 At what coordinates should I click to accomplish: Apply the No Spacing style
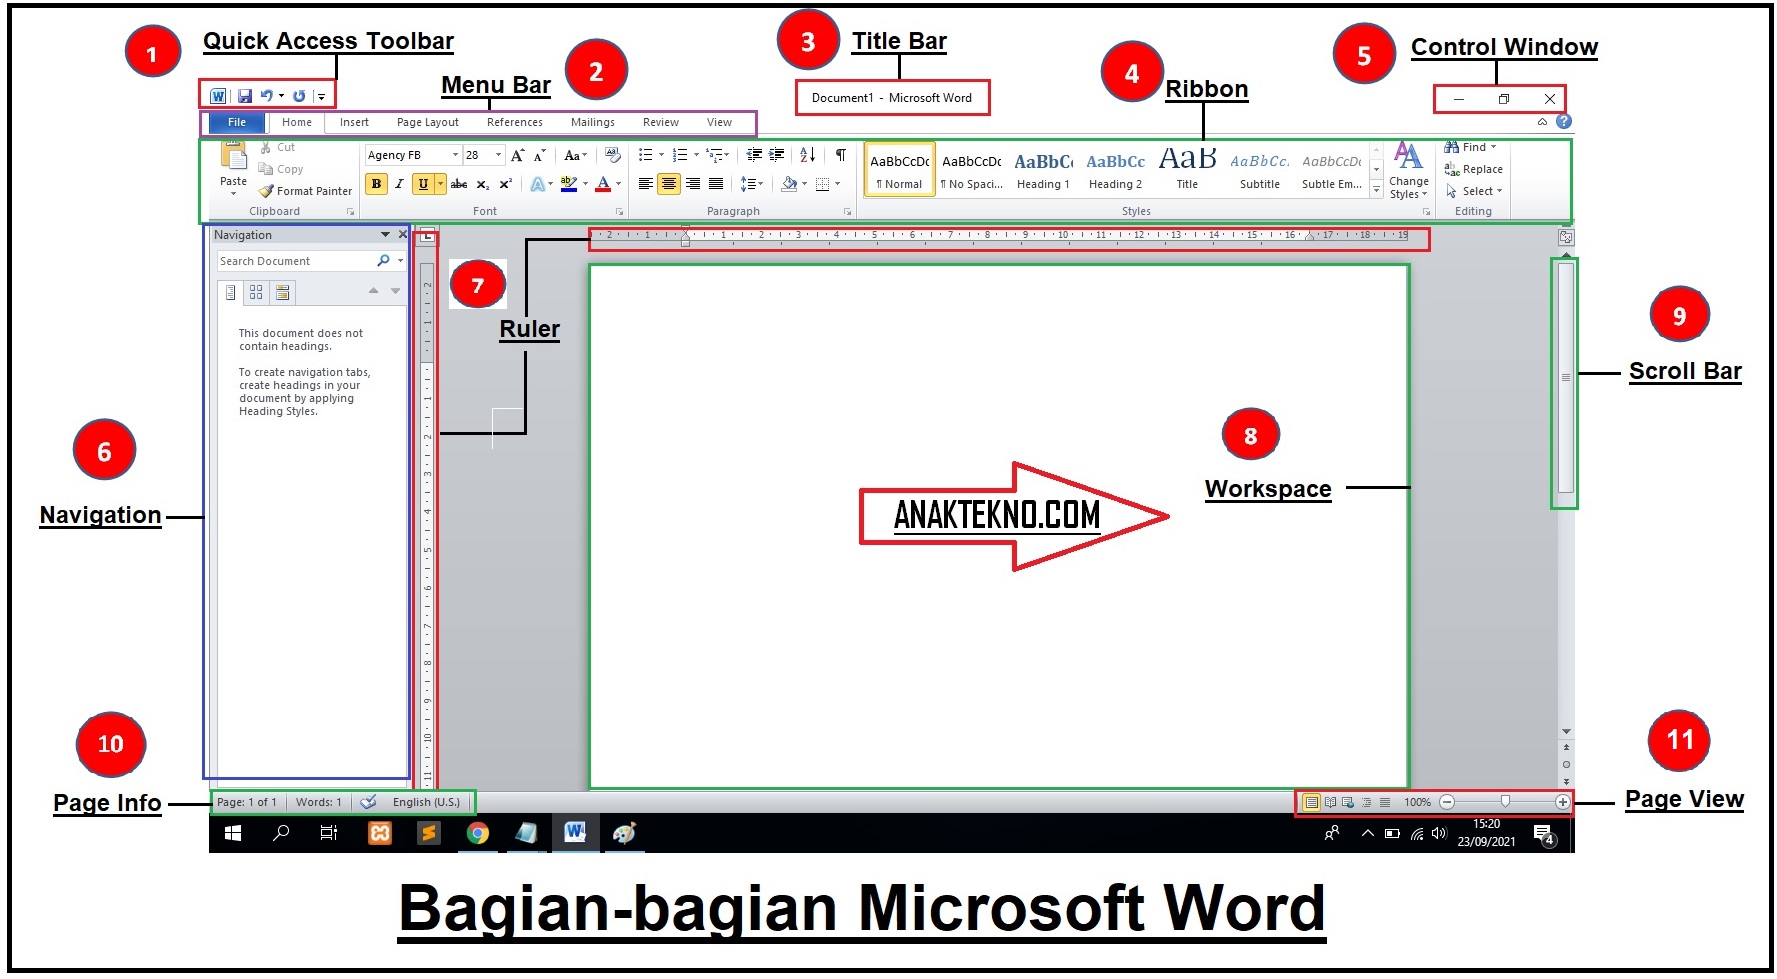click(x=971, y=169)
